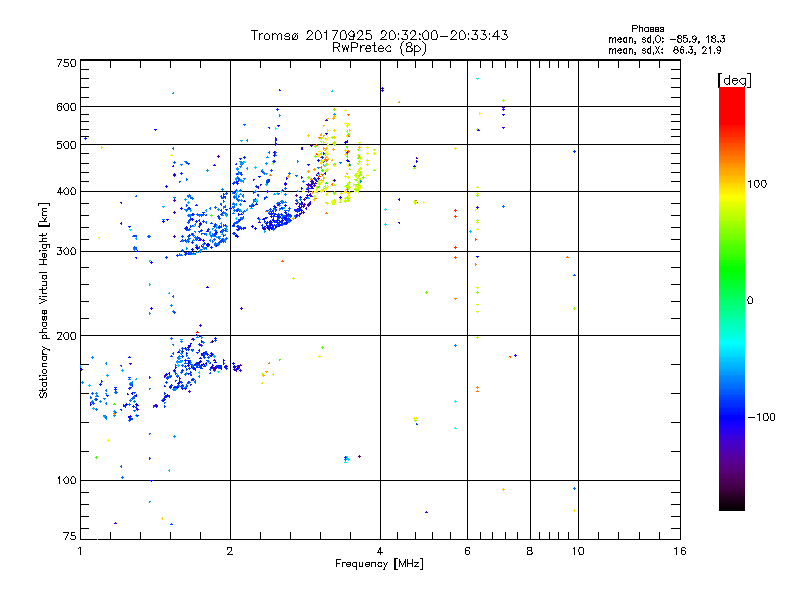This screenshot has width=800, height=600.
Task: Click the '[deg]' colorbar unit label
Action: (x=734, y=80)
